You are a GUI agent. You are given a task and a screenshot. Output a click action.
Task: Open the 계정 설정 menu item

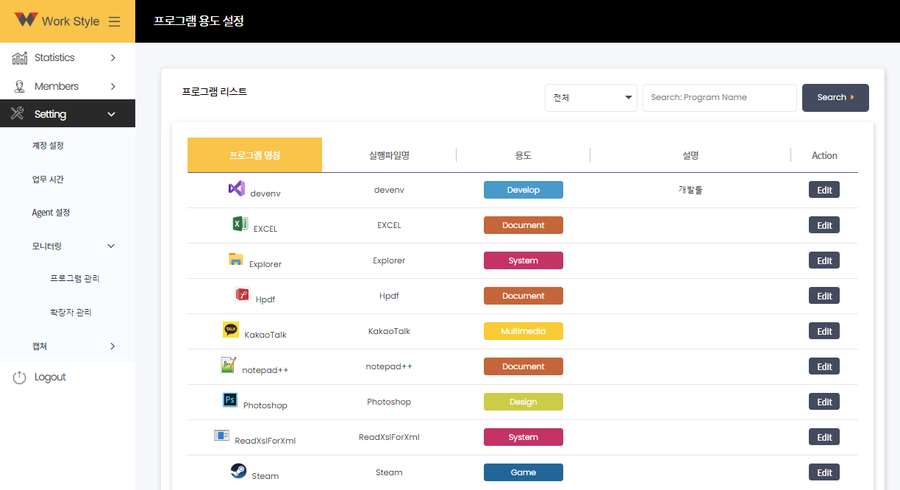tap(48, 146)
